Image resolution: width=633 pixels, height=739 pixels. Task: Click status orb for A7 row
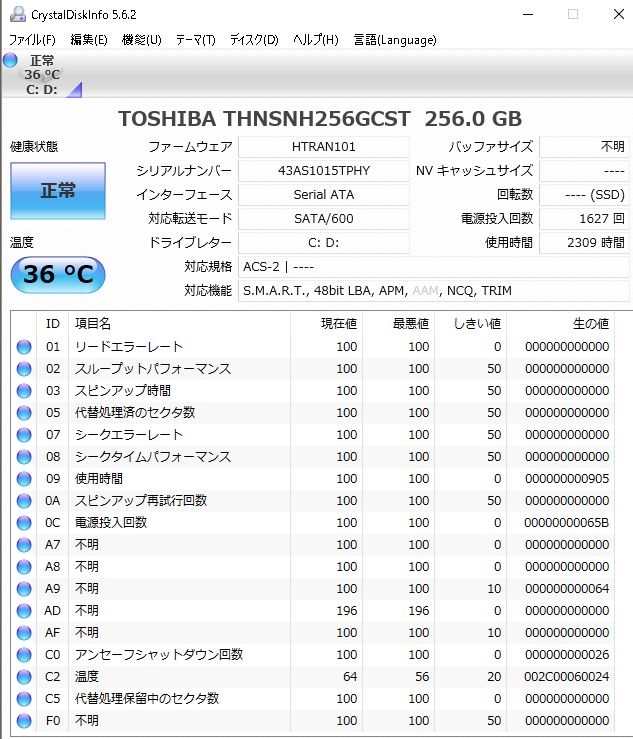pyautogui.click(x=24, y=545)
